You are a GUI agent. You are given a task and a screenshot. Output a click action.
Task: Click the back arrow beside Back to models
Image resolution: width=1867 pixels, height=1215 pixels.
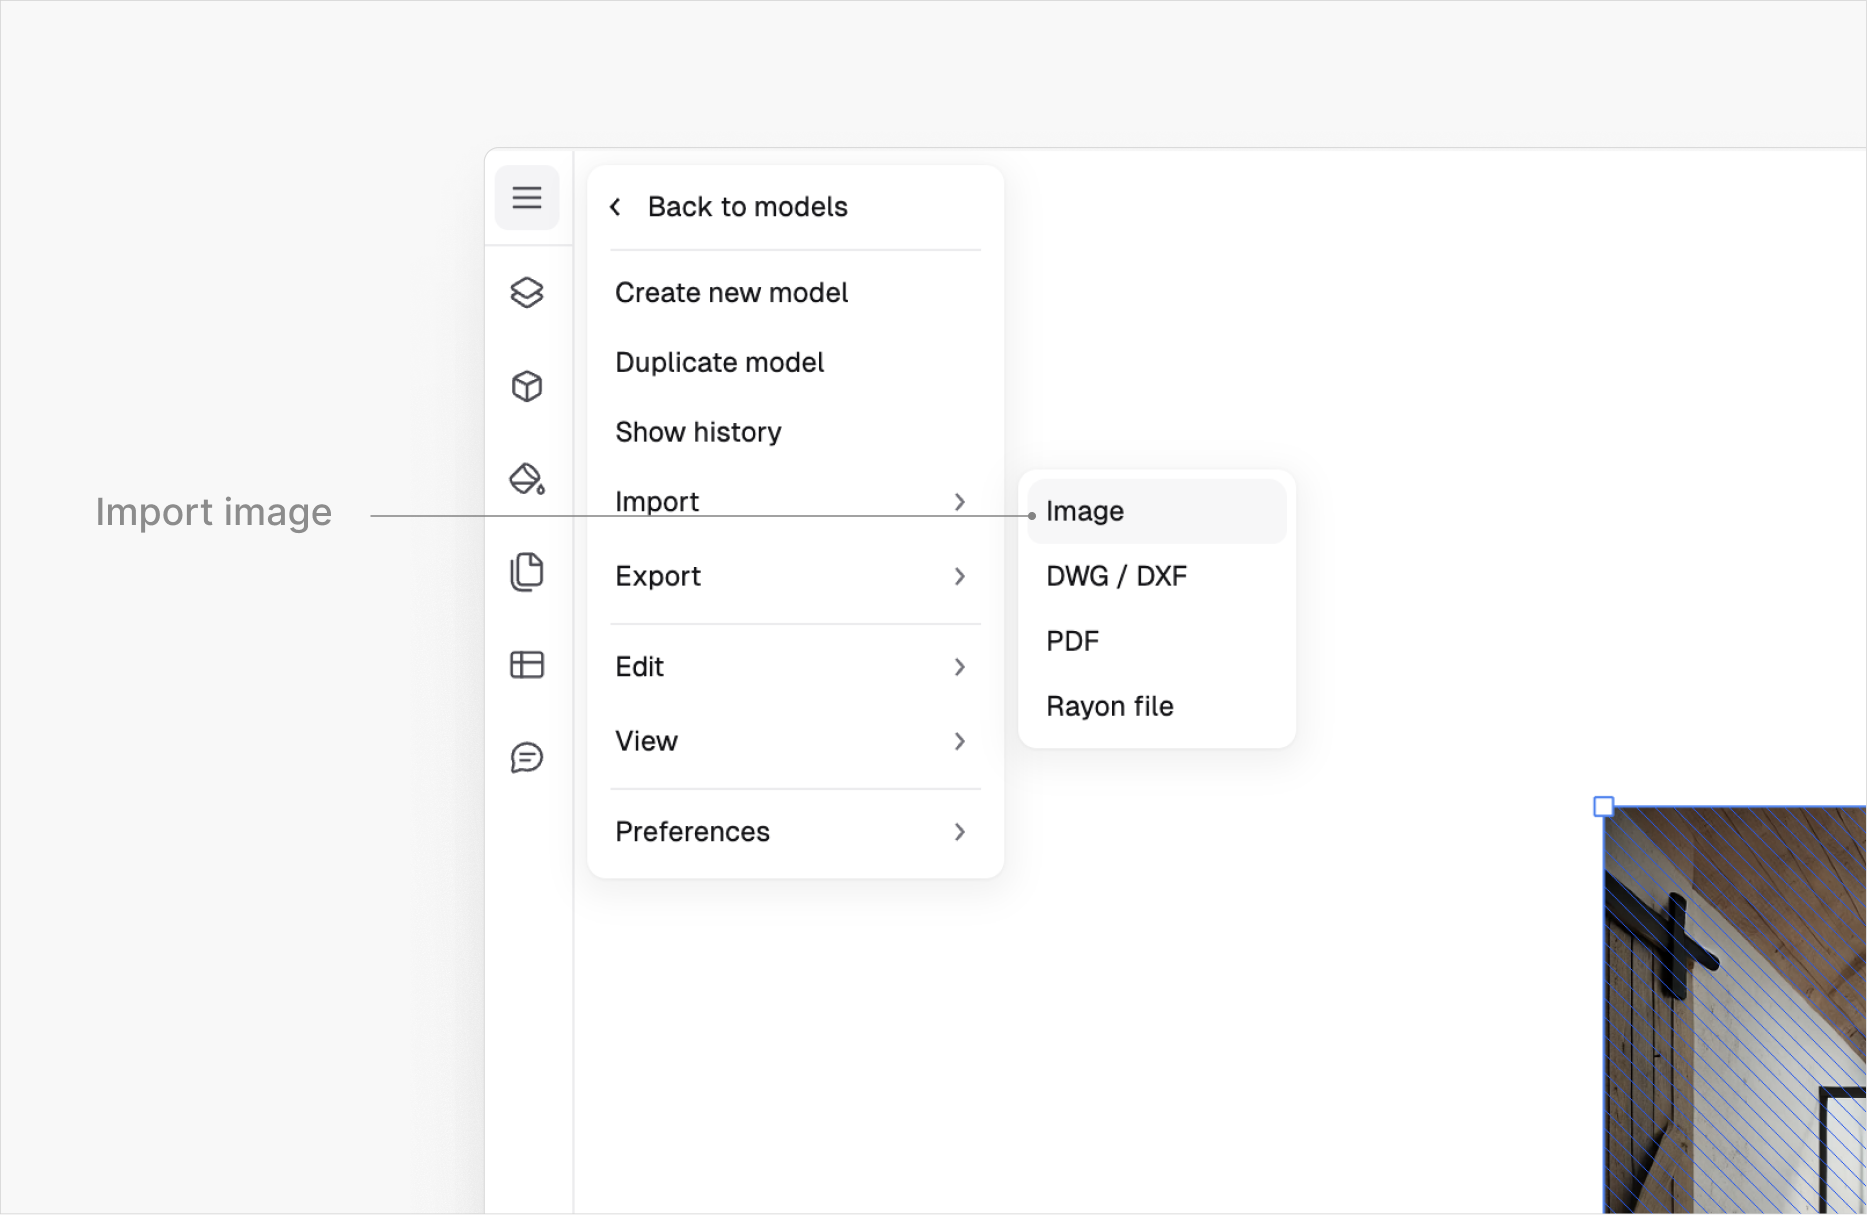[616, 207]
